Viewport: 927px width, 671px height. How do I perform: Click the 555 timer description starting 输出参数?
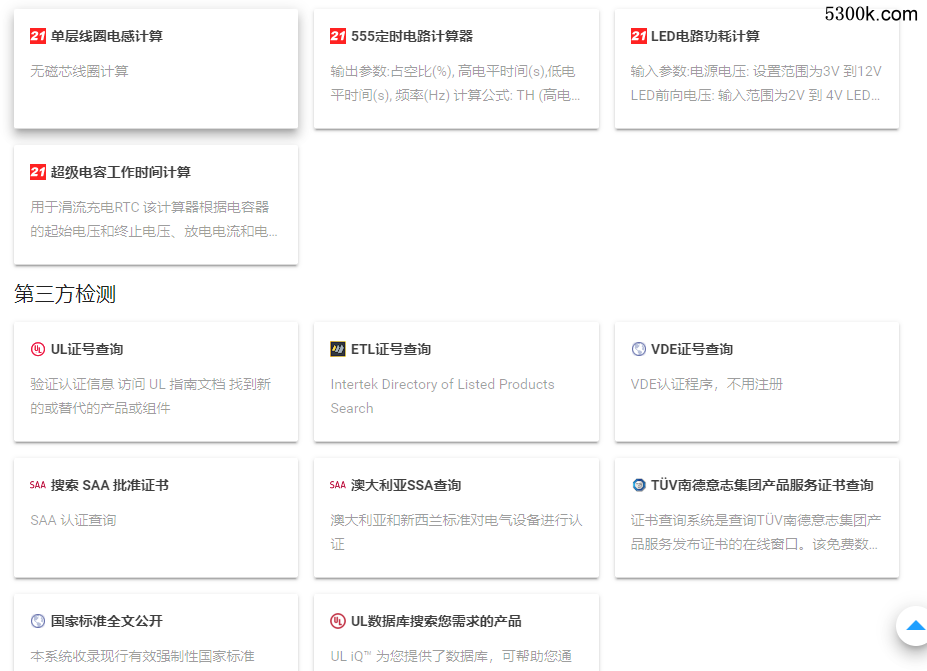pos(455,83)
